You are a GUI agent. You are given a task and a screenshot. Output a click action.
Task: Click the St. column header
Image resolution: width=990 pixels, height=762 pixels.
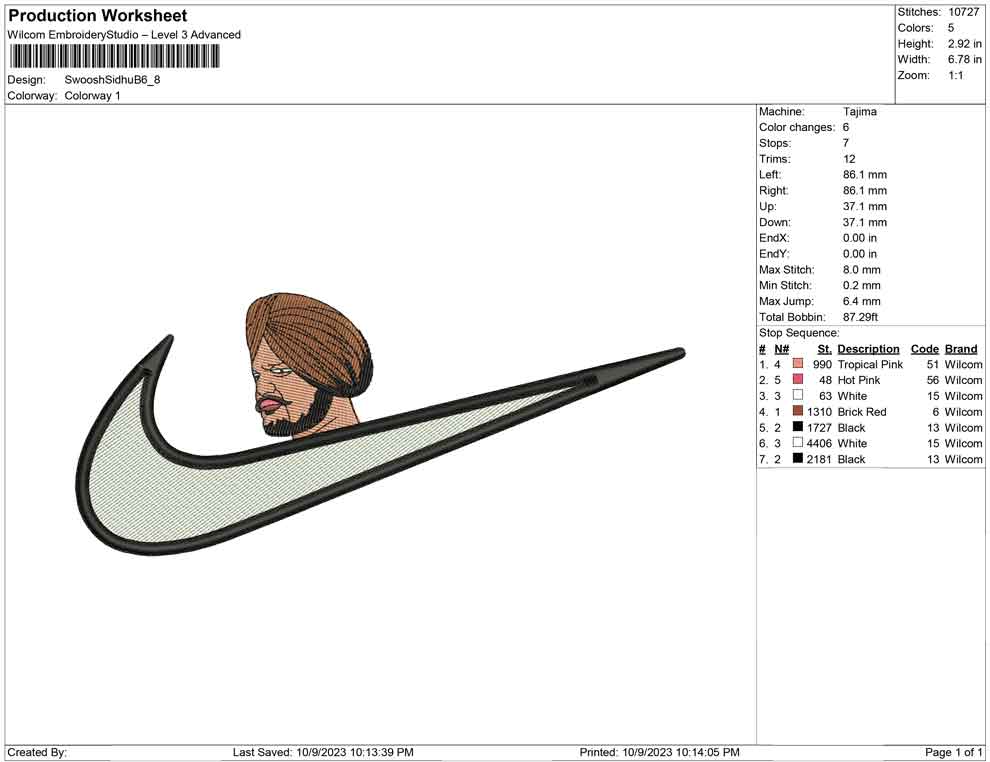click(x=824, y=349)
